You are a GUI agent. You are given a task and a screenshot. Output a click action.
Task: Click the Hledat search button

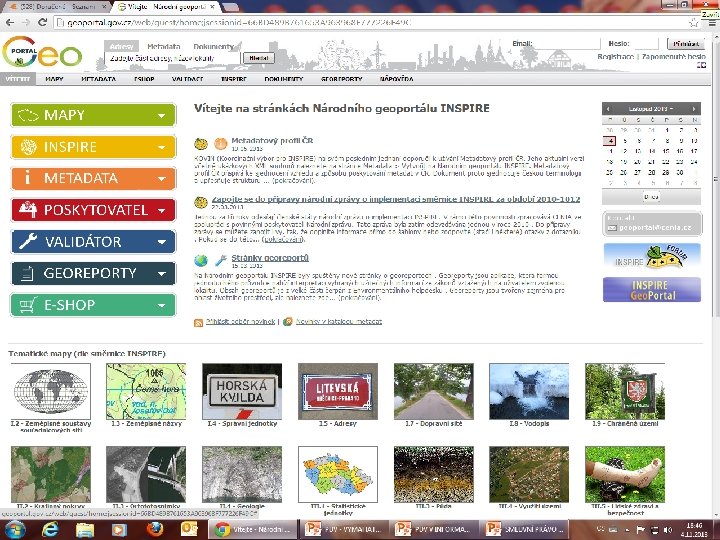pos(259,58)
